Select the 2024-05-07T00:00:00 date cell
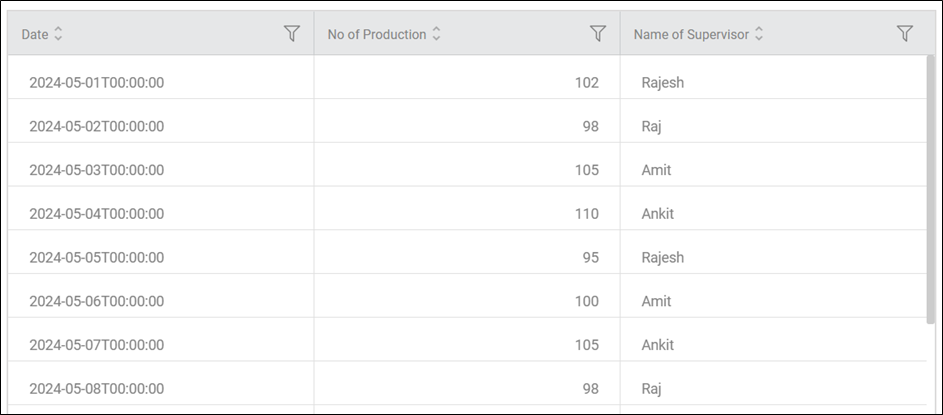The width and height of the screenshot is (943, 415). (x=161, y=345)
